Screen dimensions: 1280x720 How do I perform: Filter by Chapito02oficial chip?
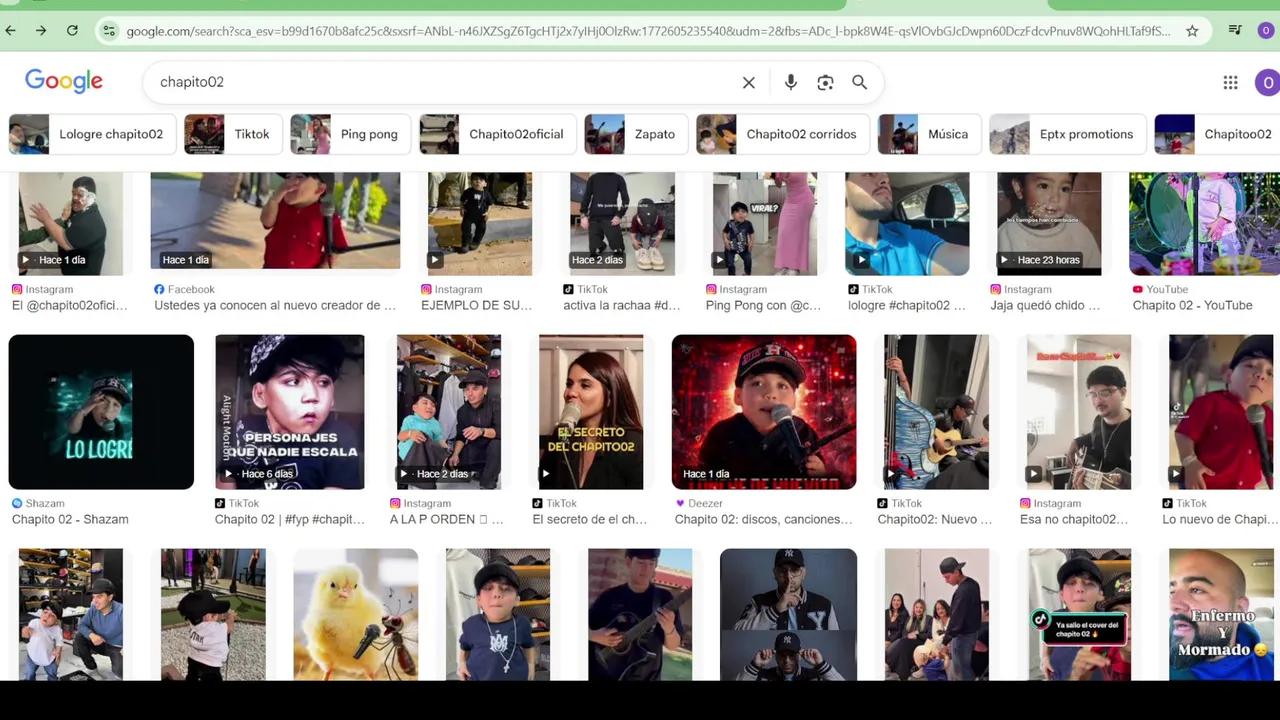tap(496, 134)
